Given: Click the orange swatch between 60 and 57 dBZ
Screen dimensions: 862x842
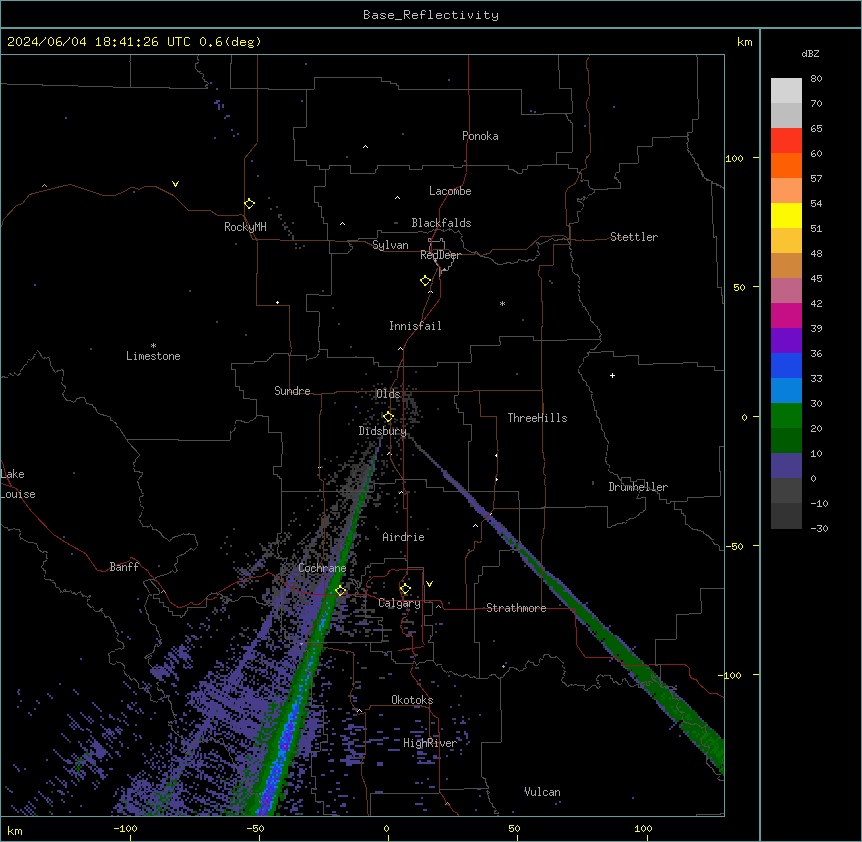Looking at the screenshot, I should [786, 165].
